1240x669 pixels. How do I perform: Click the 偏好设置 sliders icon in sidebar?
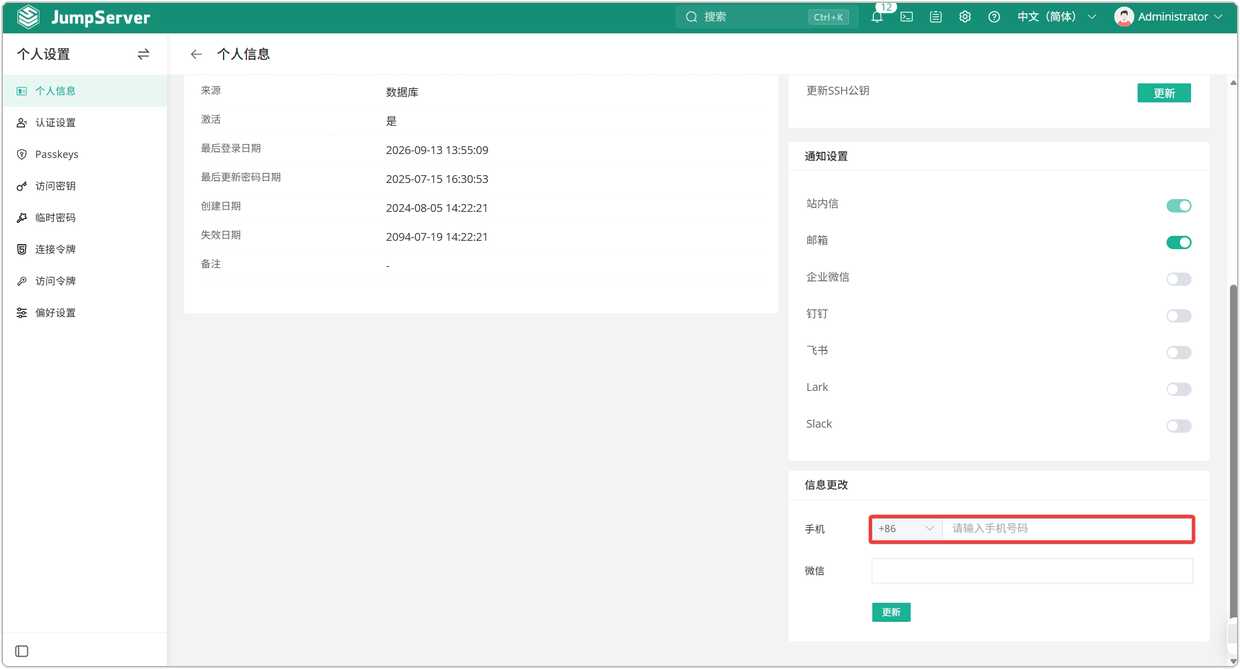pos(22,313)
